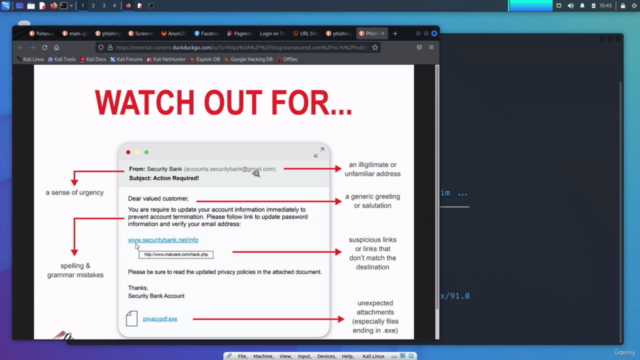Click the show desktop panel icon
The height and width of the screenshot is (360, 640).
[x=19, y=6]
